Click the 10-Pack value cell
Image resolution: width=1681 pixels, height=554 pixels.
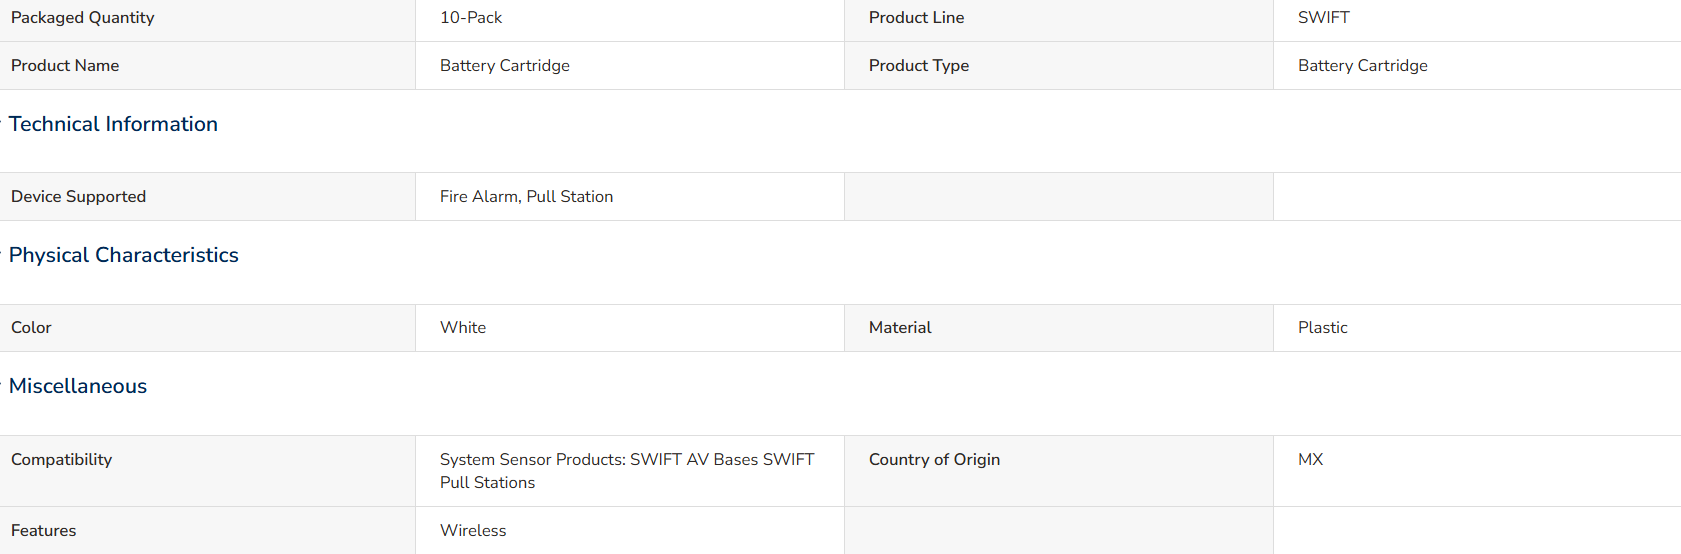[x=471, y=18]
